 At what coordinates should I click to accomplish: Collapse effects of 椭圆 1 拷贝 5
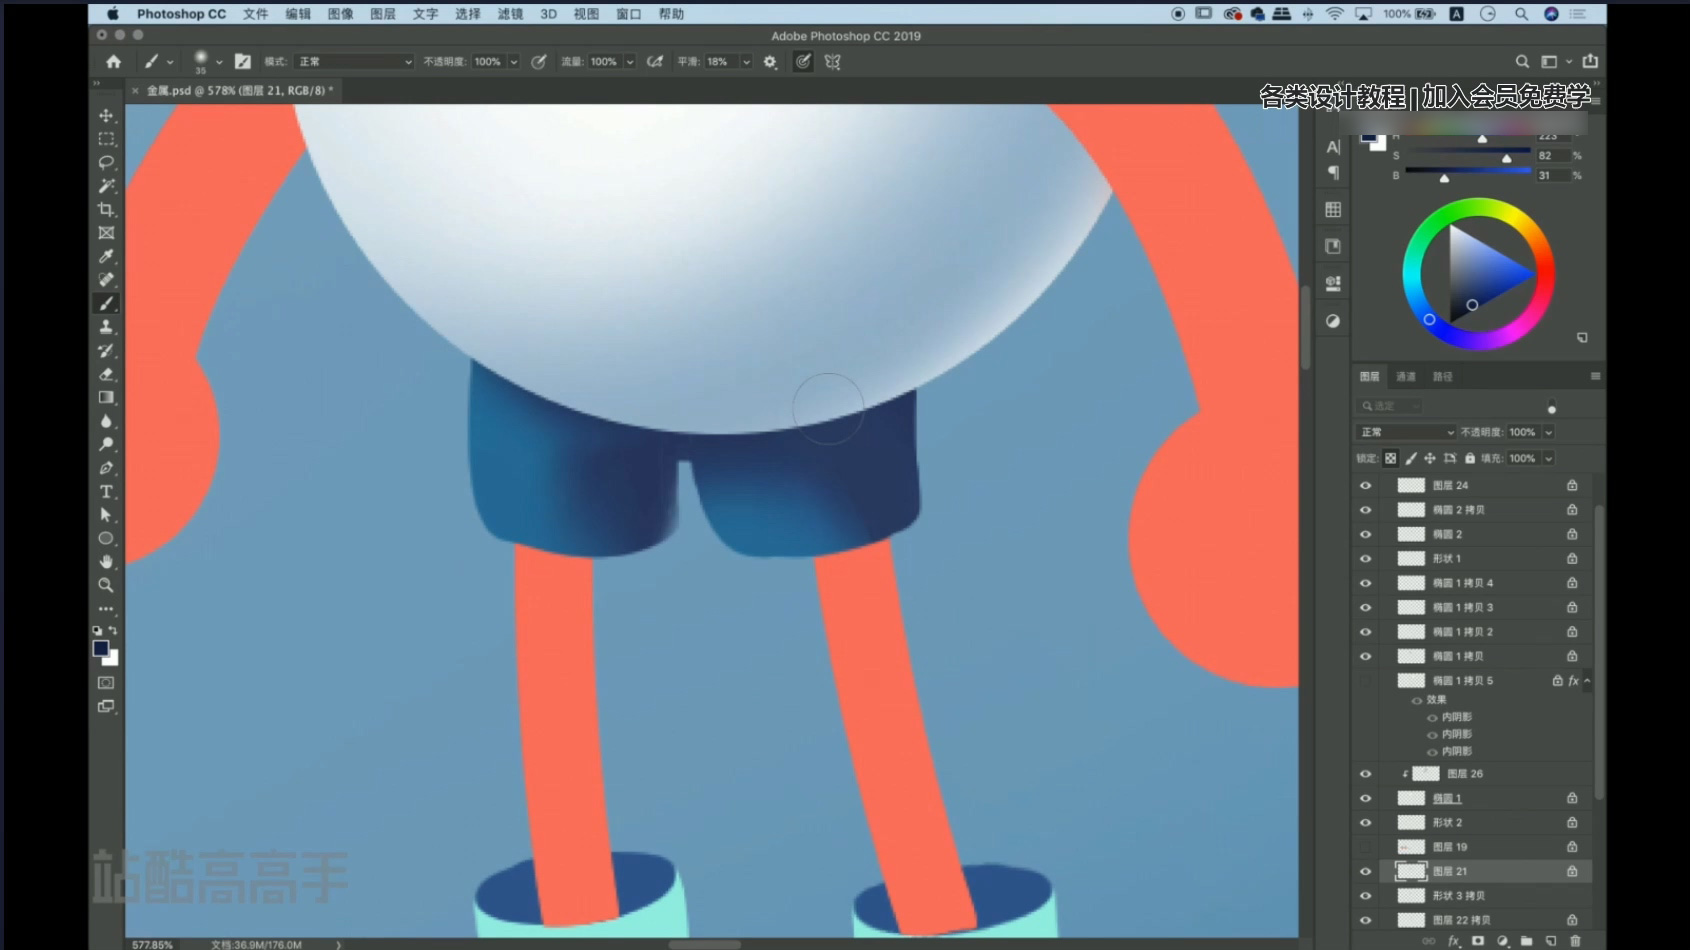[x=1587, y=681]
